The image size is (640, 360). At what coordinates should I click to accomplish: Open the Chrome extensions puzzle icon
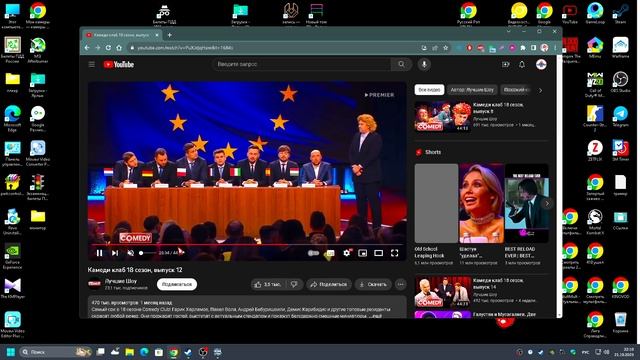[x=523, y=48]
